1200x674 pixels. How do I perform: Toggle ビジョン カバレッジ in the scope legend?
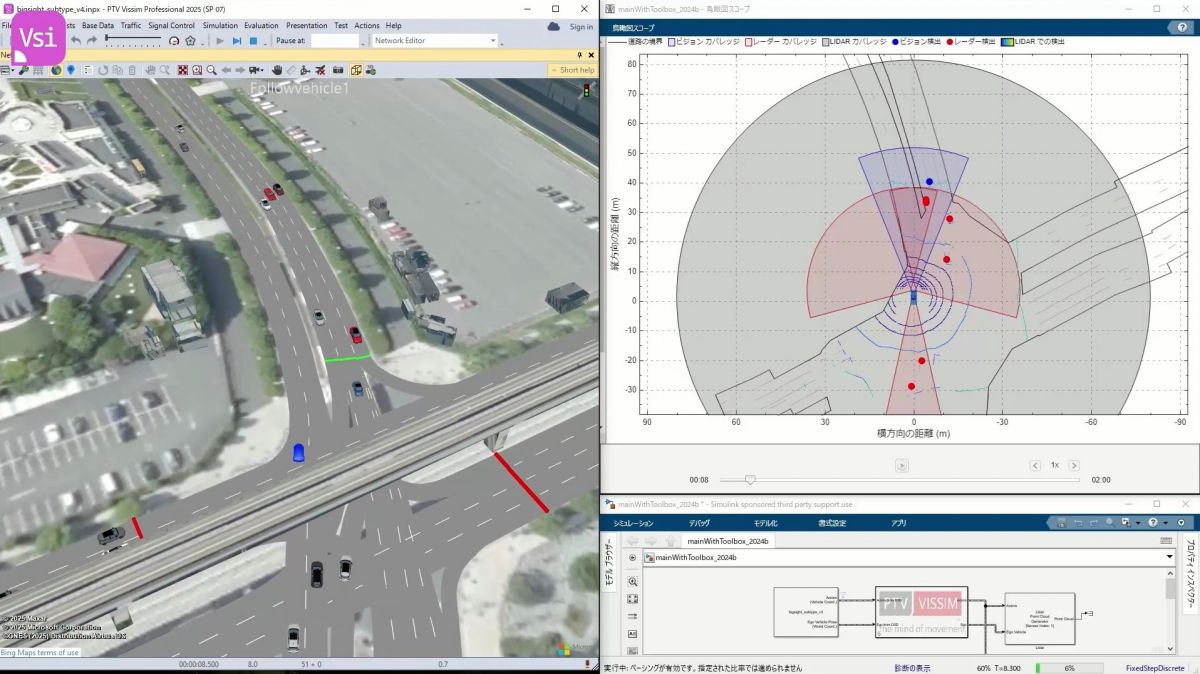click(x=671, y=42)
